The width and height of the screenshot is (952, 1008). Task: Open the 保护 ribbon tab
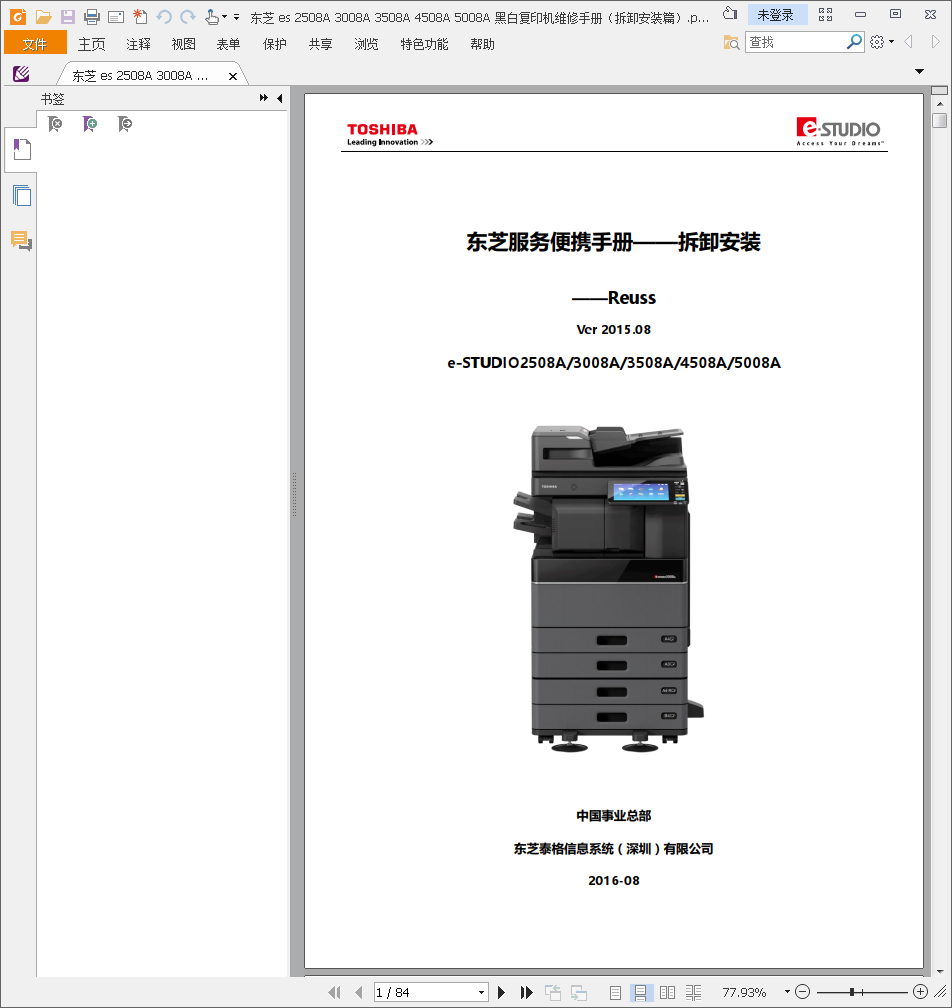coord(274,44)
